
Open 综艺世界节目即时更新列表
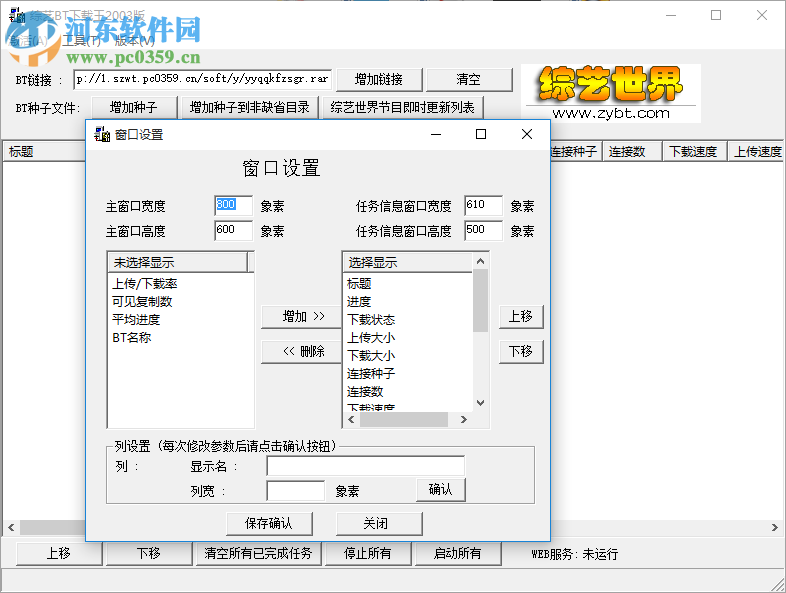(402, 107)
